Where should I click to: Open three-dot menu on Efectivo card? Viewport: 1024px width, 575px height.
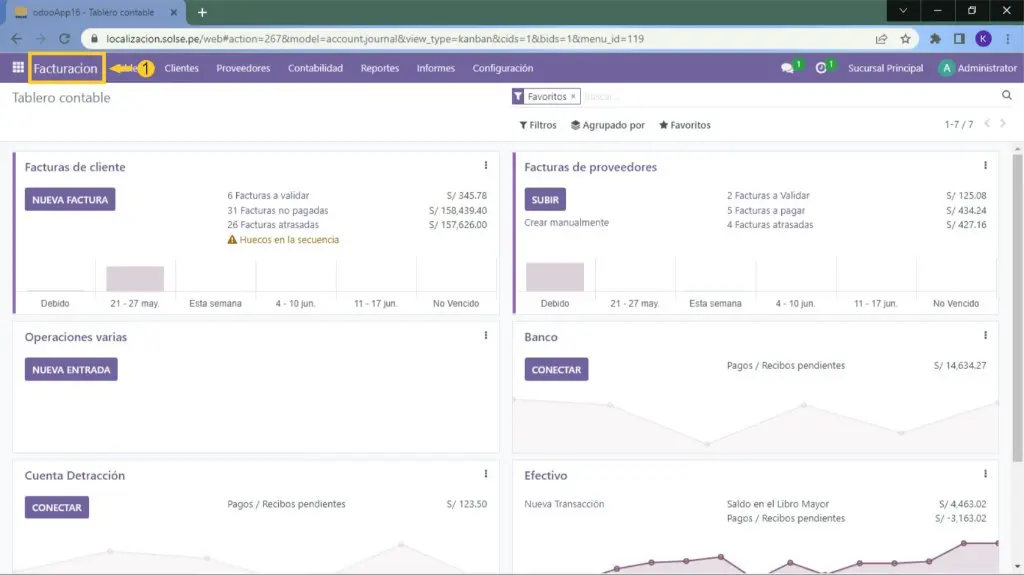click(985, 474)
